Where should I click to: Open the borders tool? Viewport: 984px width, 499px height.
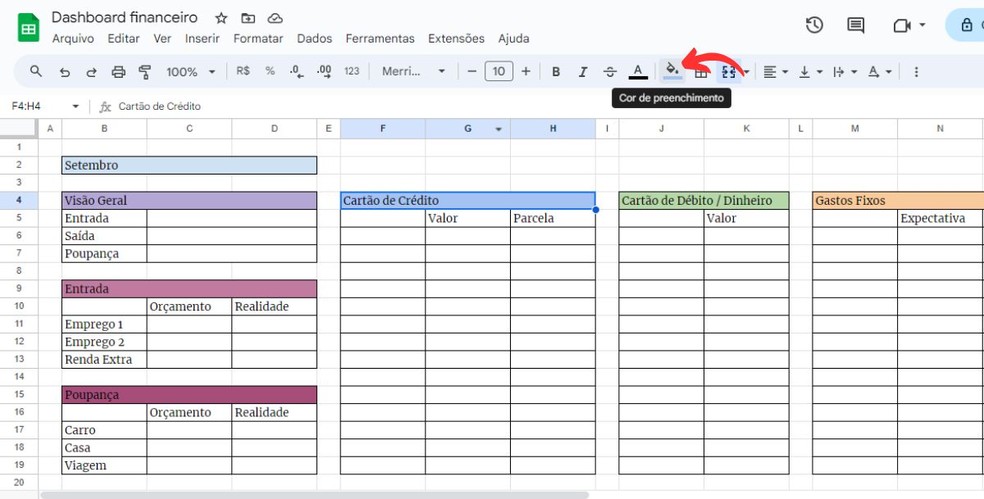[701, 73]
